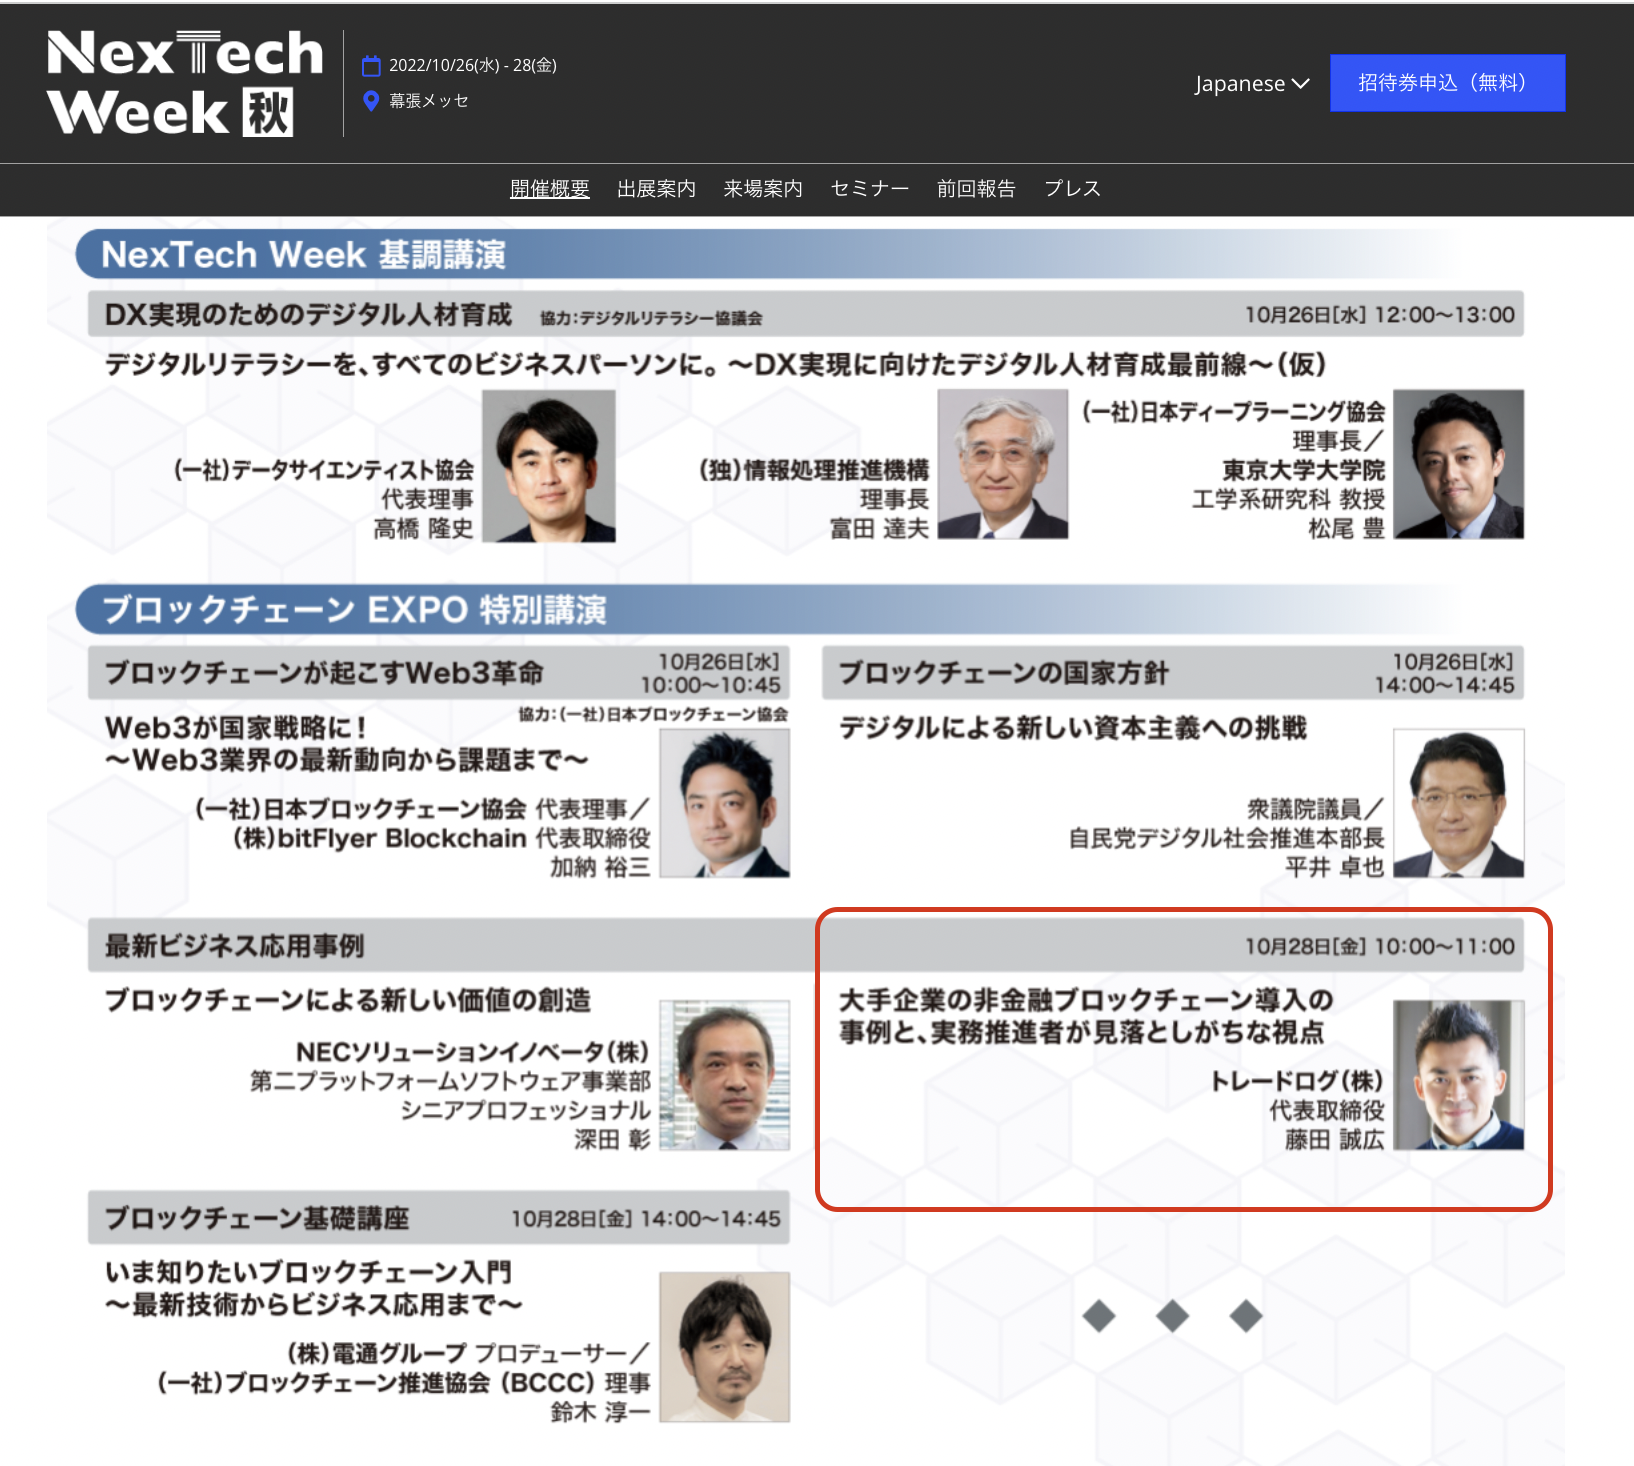The width and height of the screenshot is (1634, 1466).
Task: Click the company name トレードログ(株)
Action: (1297, 1081)
